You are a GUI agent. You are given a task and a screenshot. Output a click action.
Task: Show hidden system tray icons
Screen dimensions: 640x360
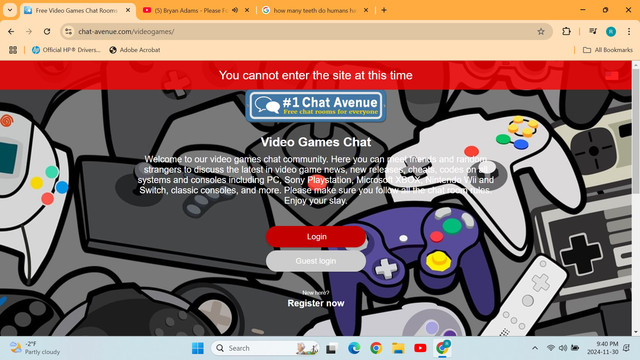point(535,348)
